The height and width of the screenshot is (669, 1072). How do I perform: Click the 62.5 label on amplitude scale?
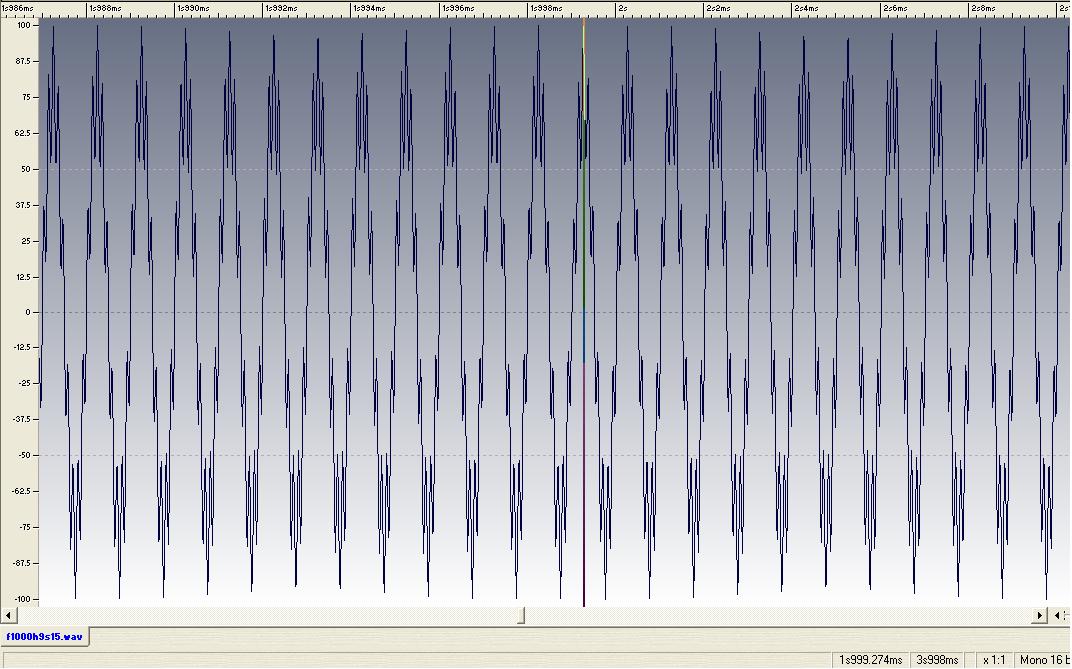tap(23, 133)
